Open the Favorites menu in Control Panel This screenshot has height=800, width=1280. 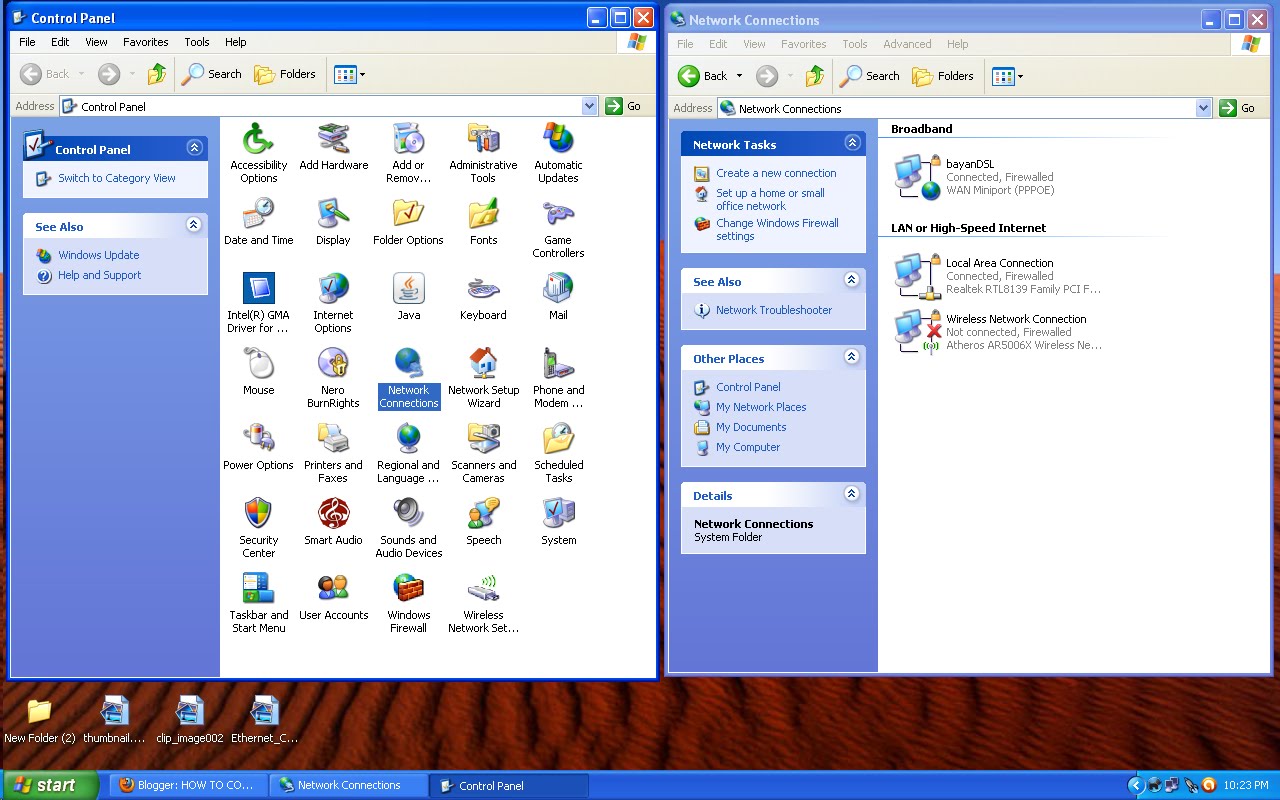[x=145, y=42]
